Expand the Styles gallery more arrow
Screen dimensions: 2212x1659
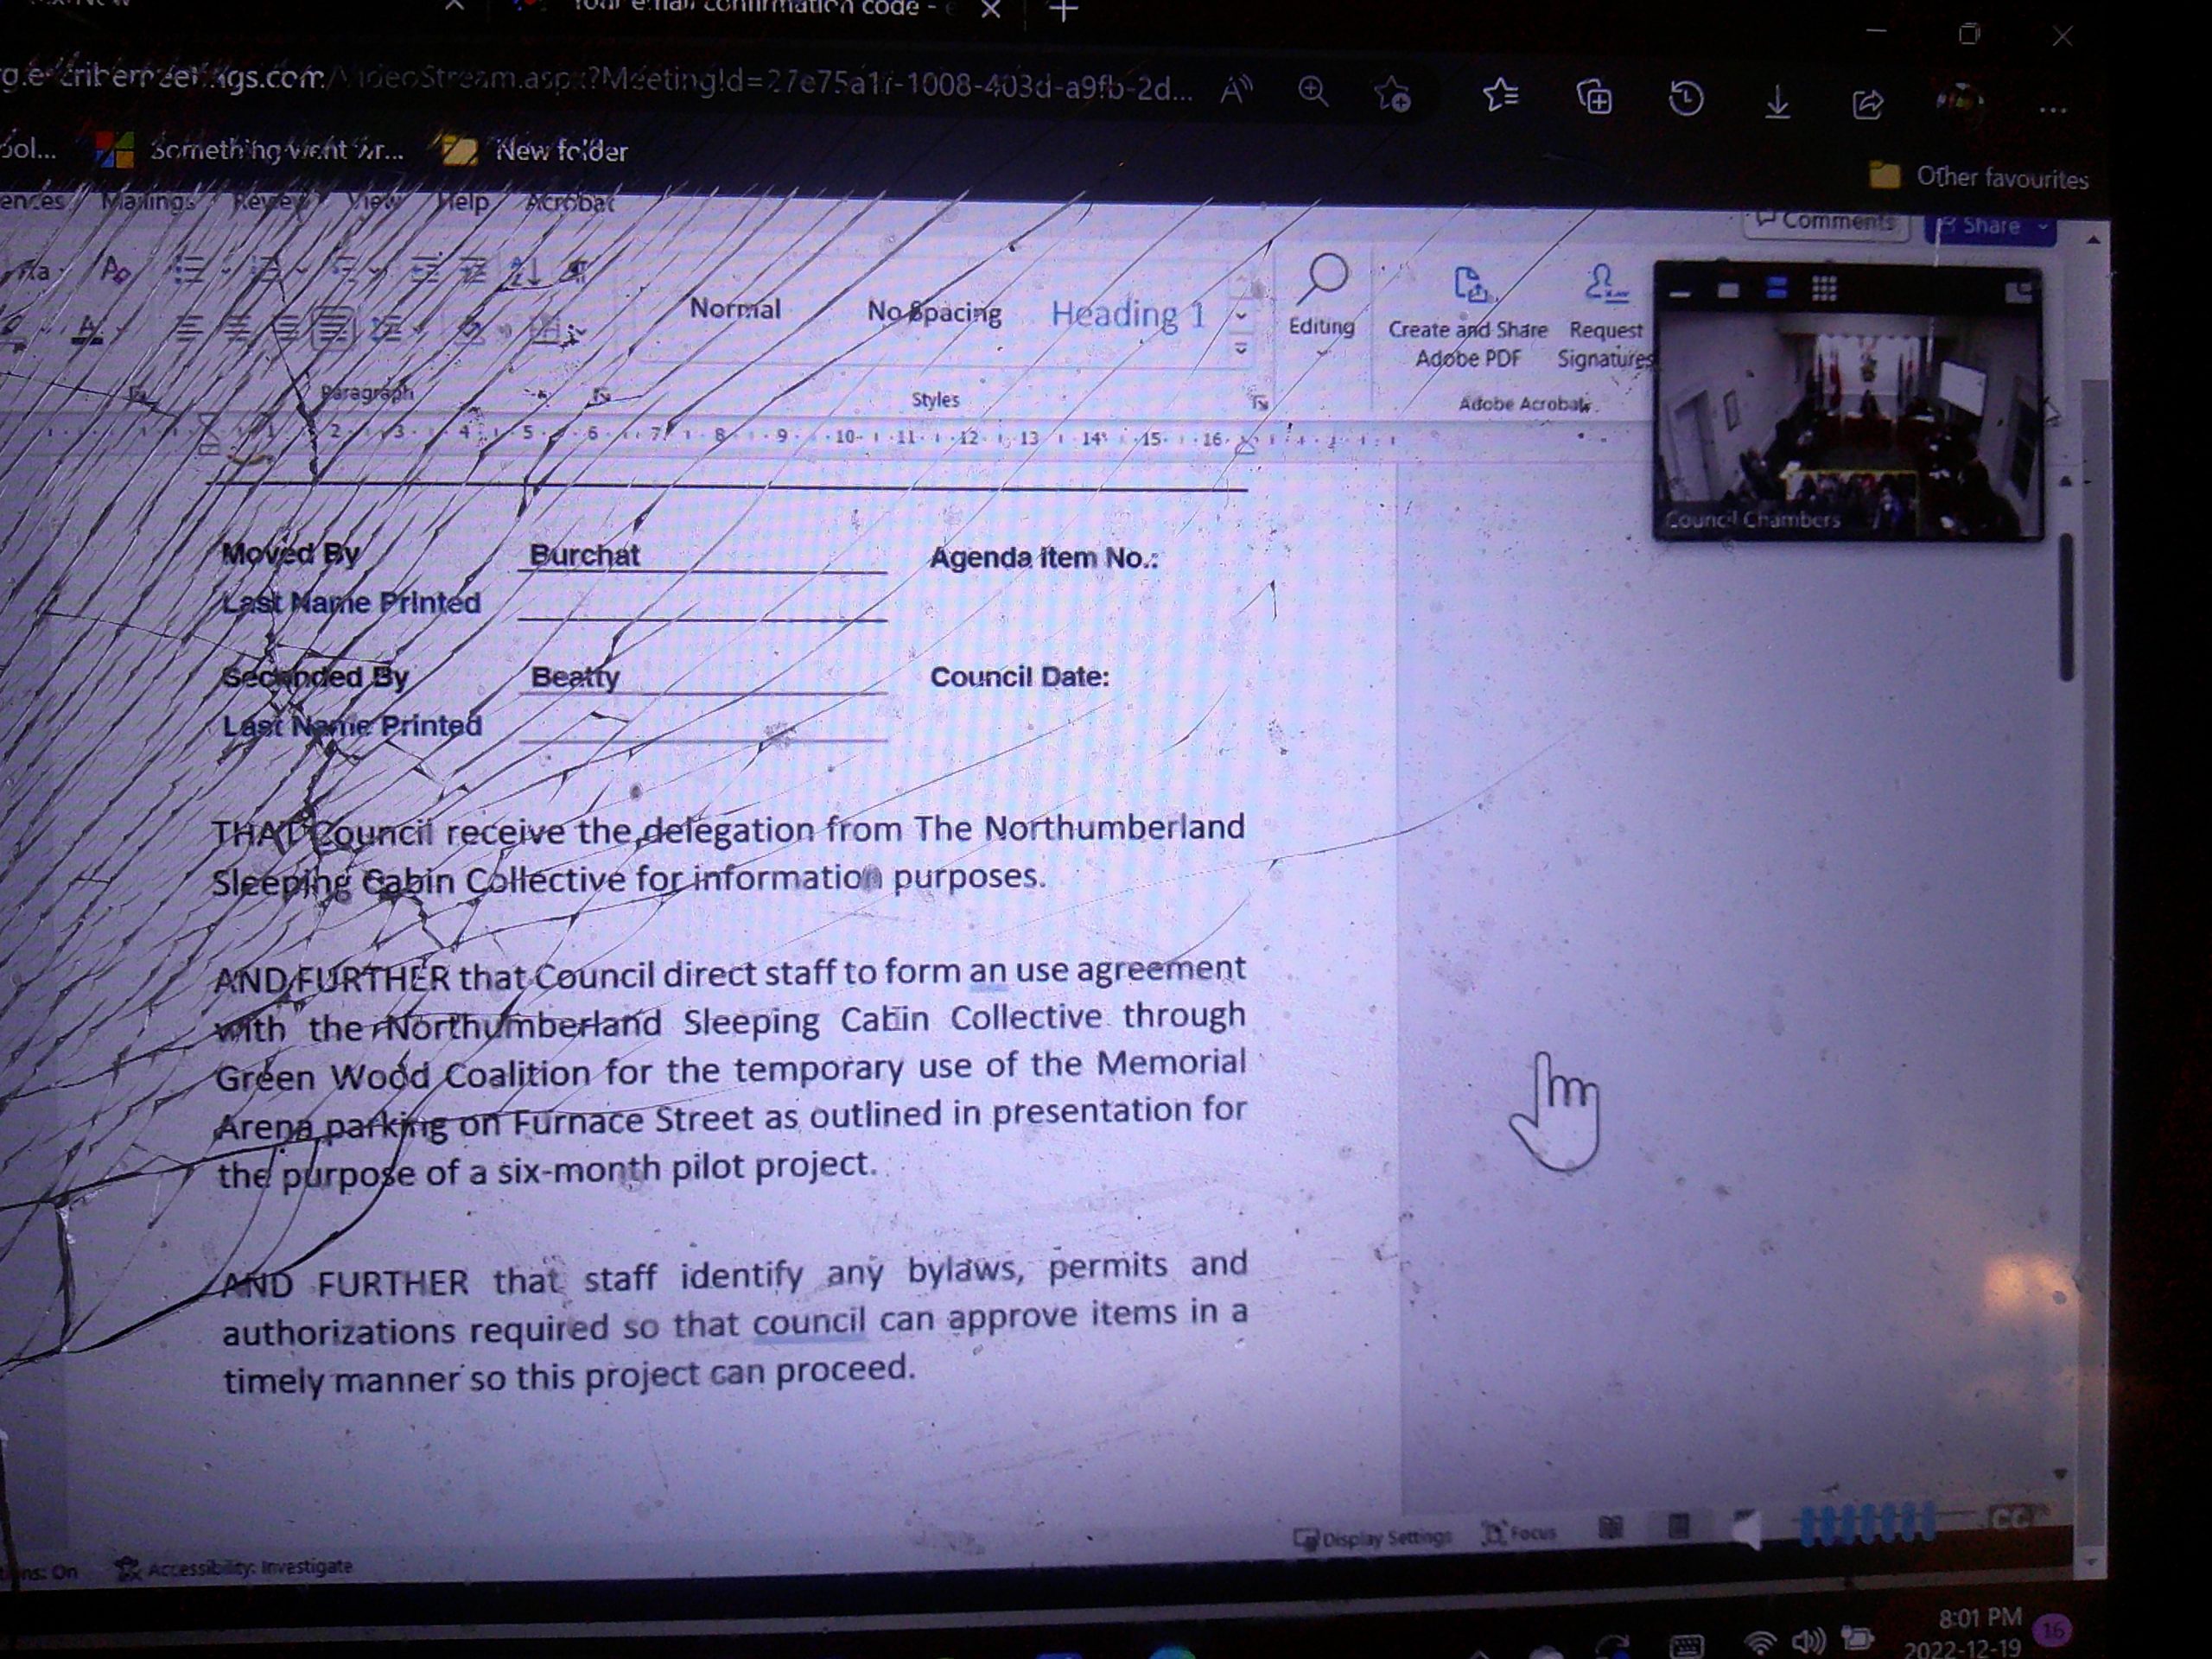coord(1241,349)
